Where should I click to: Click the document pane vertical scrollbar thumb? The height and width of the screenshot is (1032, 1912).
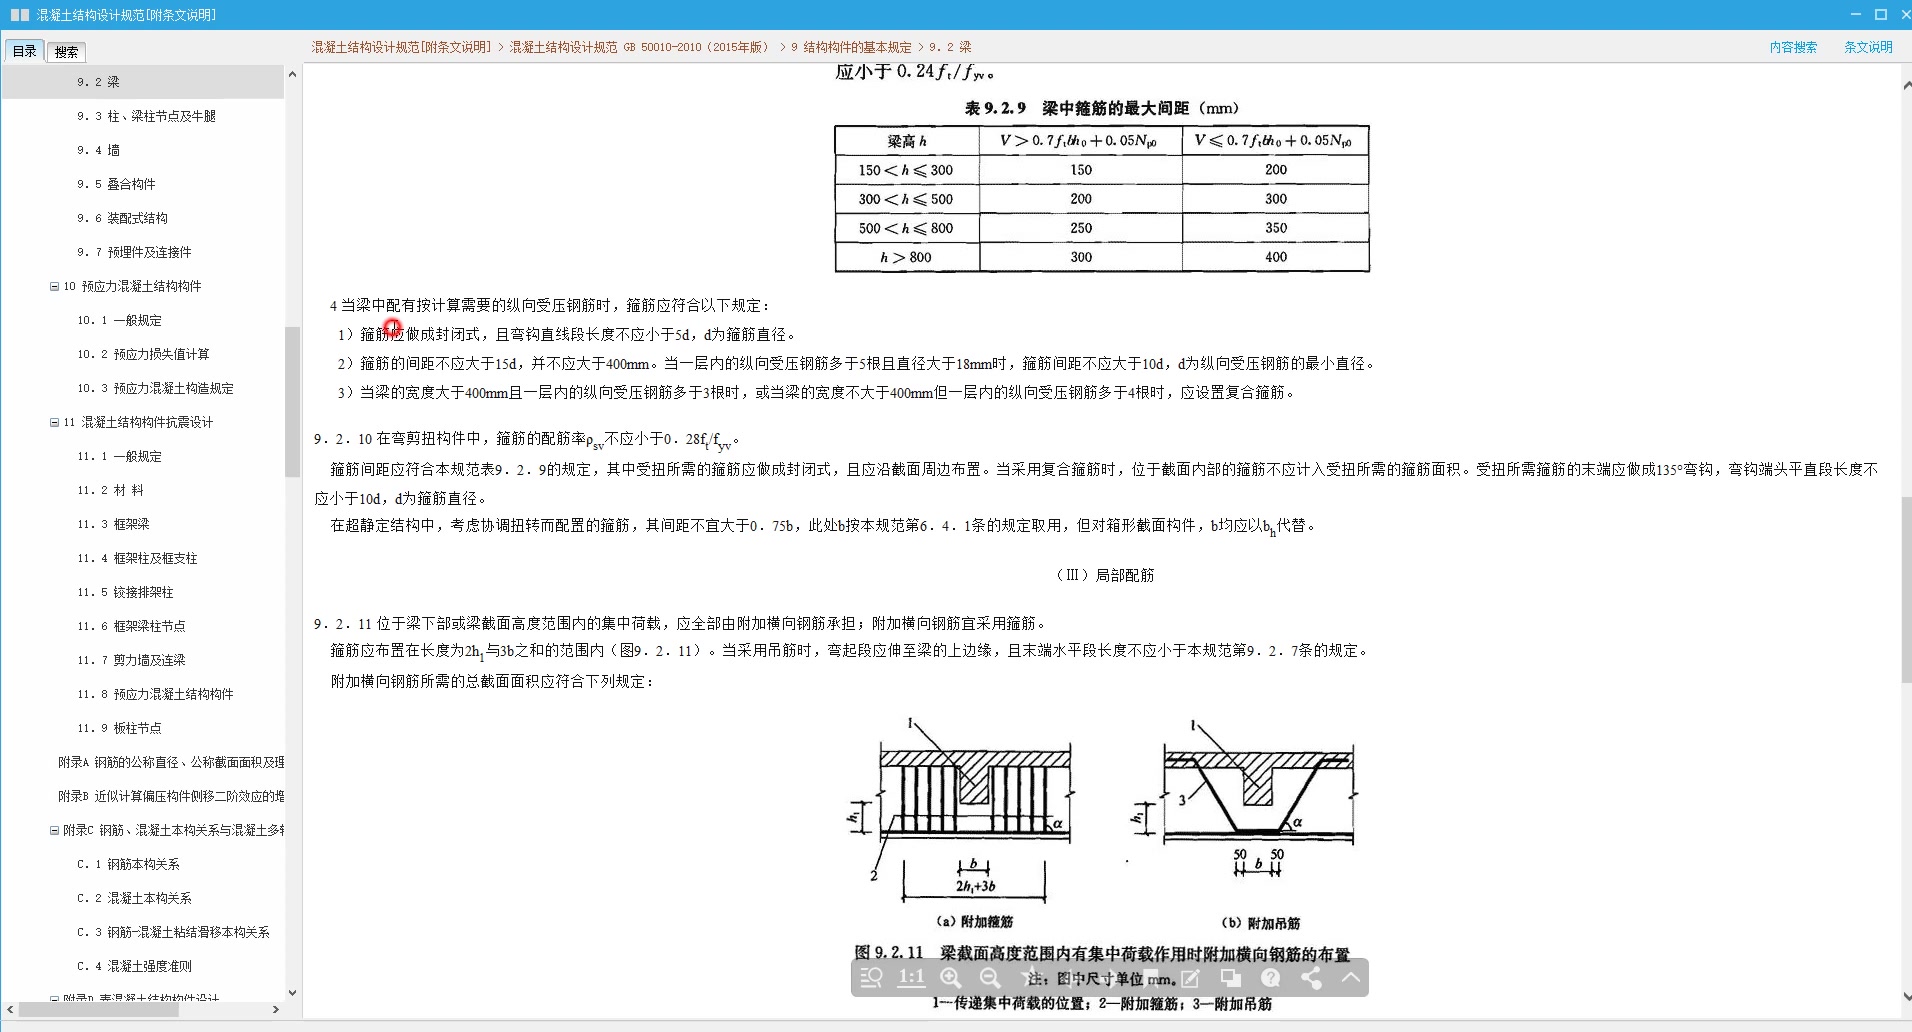[1906, 589]
